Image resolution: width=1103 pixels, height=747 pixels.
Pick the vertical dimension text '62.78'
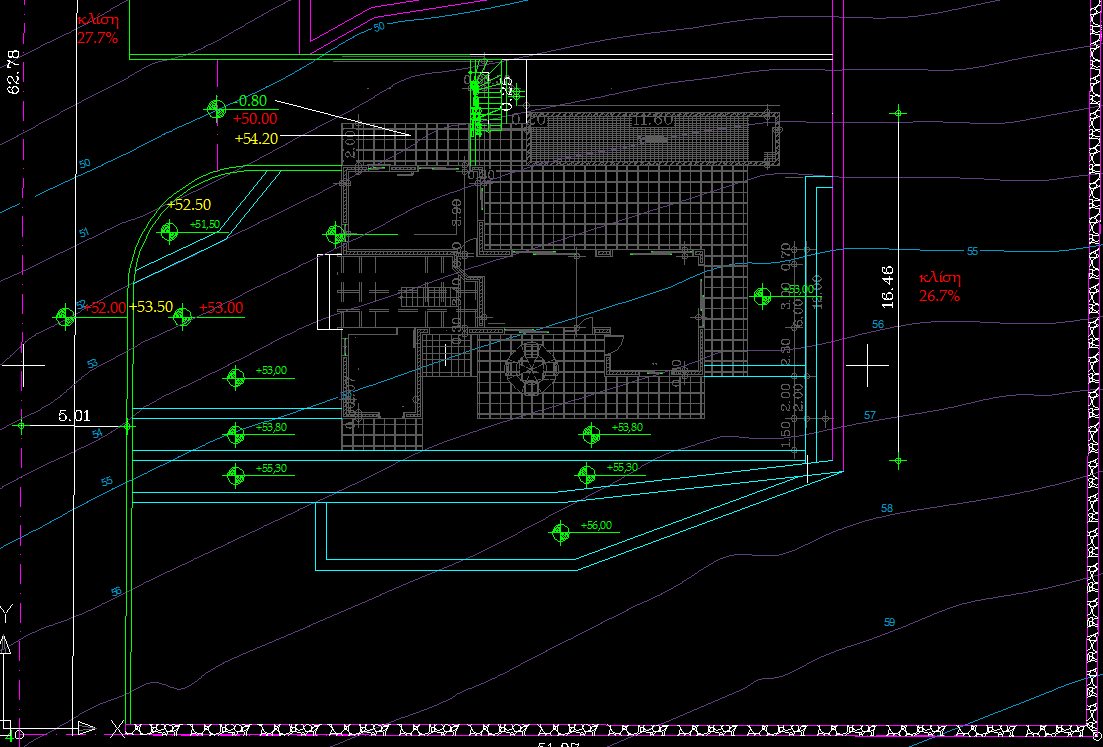pos(13,72)
